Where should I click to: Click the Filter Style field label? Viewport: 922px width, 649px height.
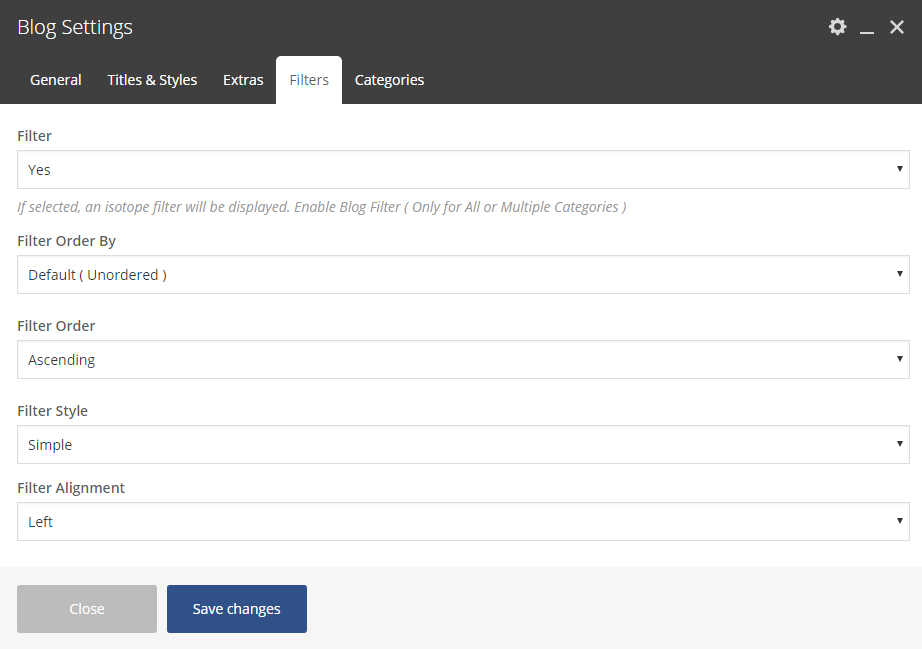52,411
